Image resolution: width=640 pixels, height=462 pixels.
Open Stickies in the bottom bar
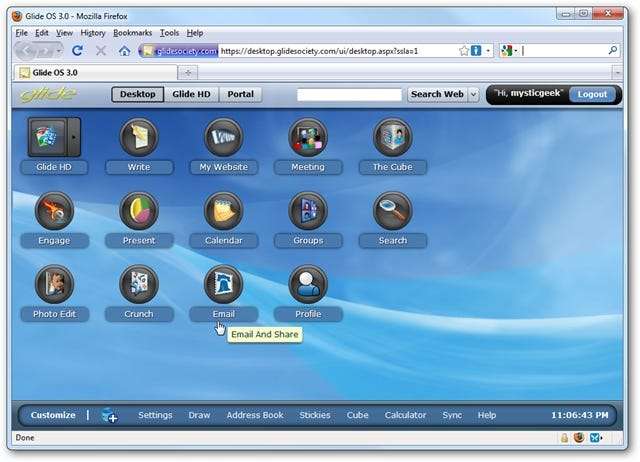315,415
